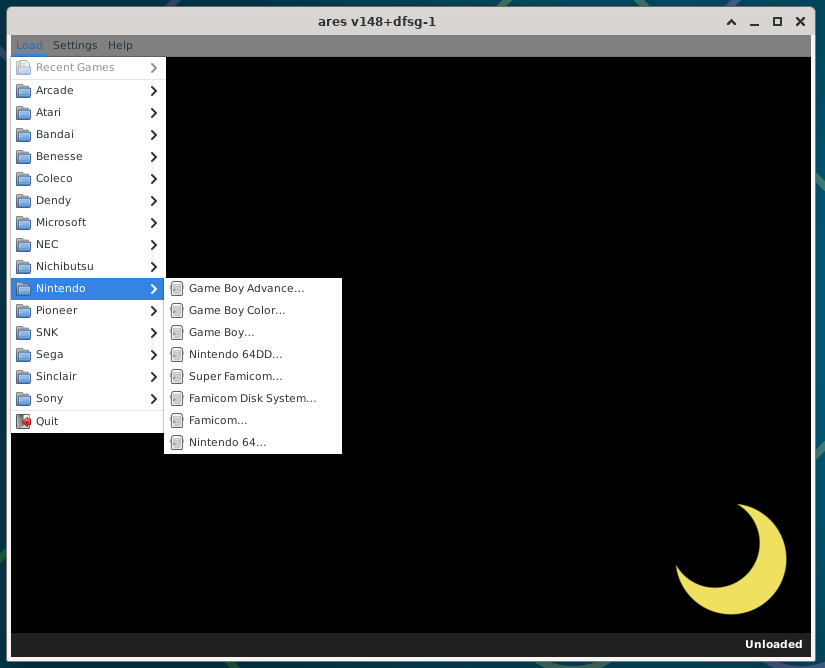This screenshot has width=825, height=668.
Task: Click the Pioneer folder icon
Action: coord(23,311)
